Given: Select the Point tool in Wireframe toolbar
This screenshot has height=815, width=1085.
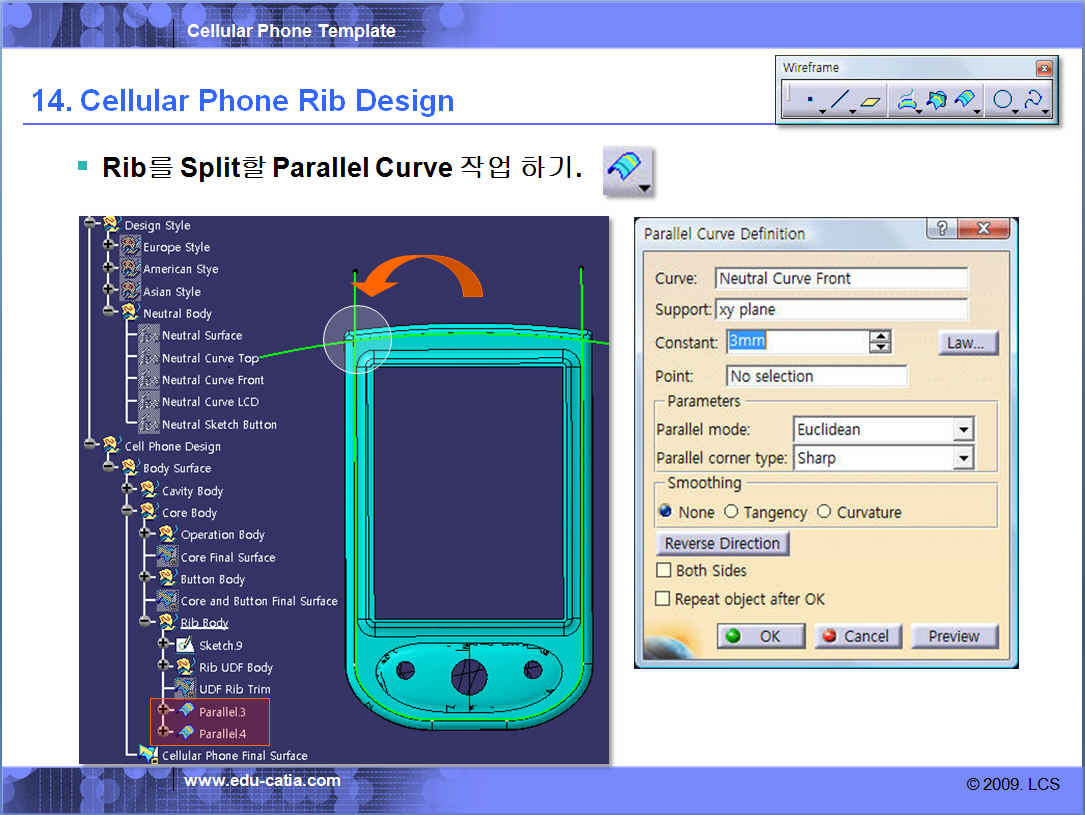Looking at the screenshot, I should (x=809, y=101).
